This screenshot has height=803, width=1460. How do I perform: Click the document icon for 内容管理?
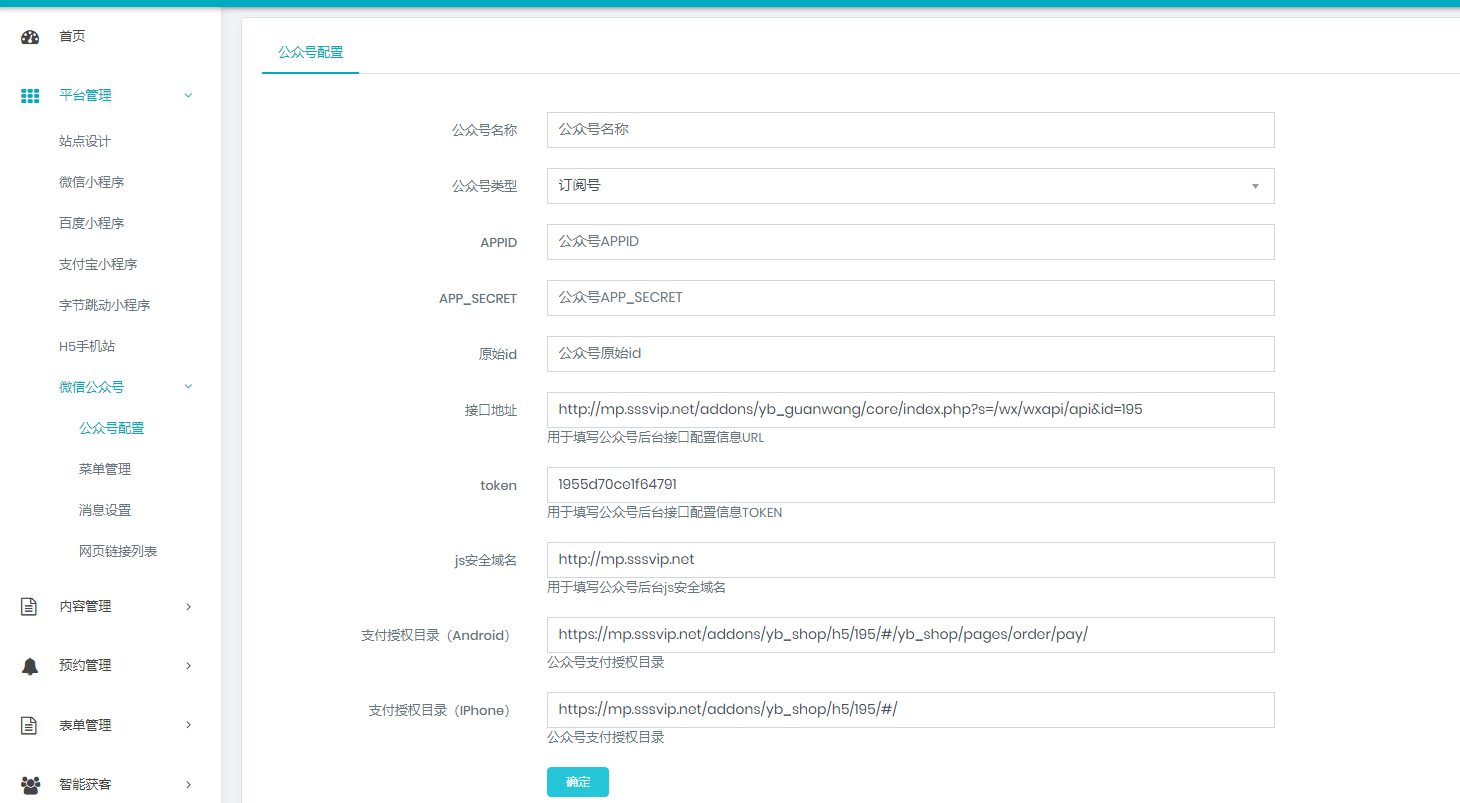coord(30,606)
